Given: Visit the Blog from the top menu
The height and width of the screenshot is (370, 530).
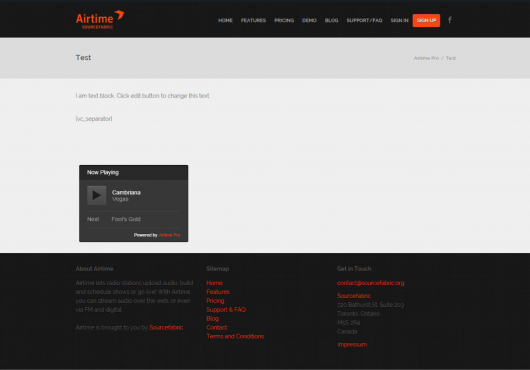Looking at the screenshot, I should pos(331,20).
